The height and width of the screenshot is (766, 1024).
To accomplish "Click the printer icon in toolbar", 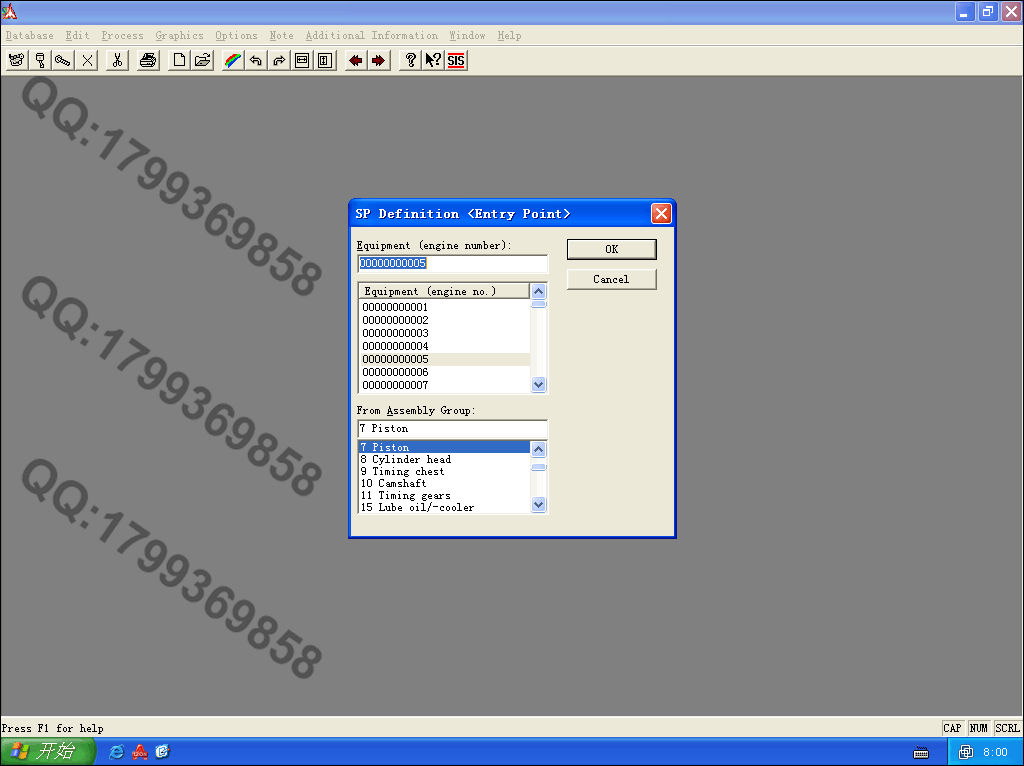I will click(148, 60).
